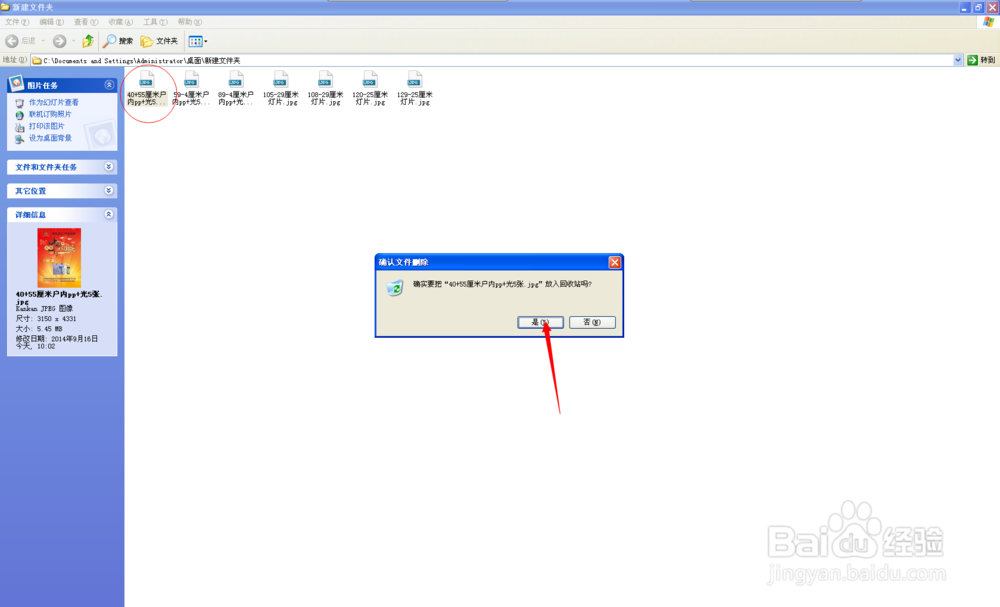Click the 是 (Yes) button to confirm deletion
This screenshot has height=607, width=1000.
pos(540,322)
